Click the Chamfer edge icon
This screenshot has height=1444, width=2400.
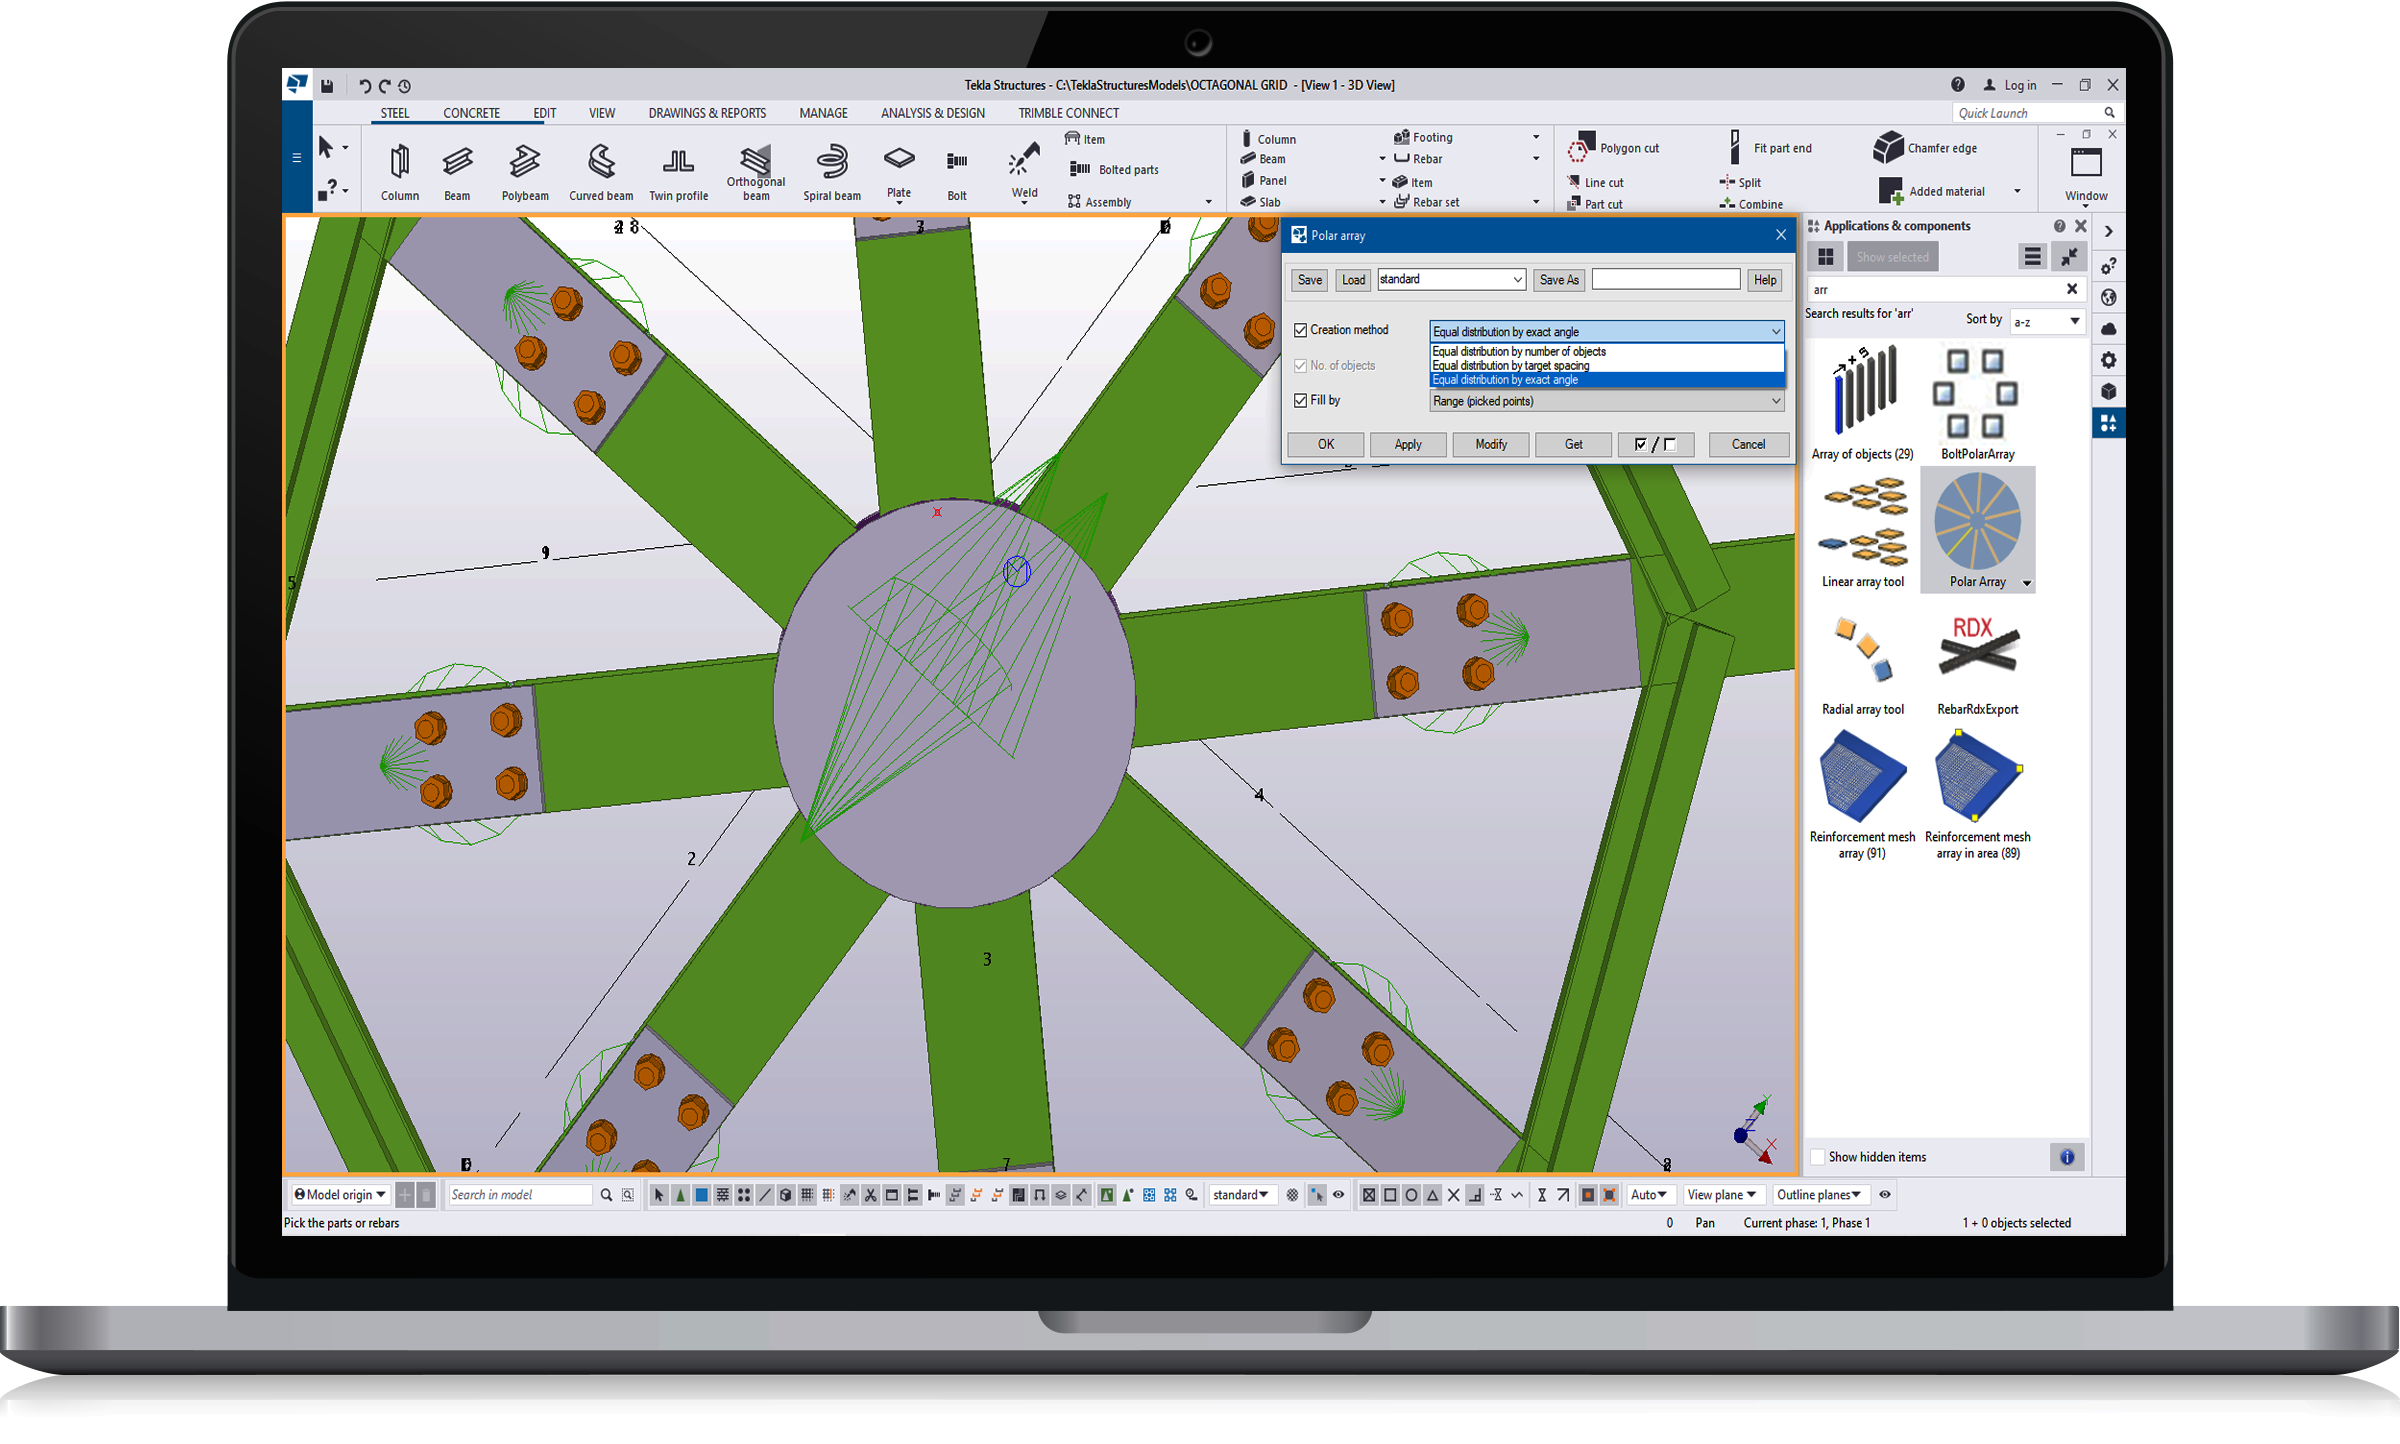pyautogui.click(x=1888, y=147)
